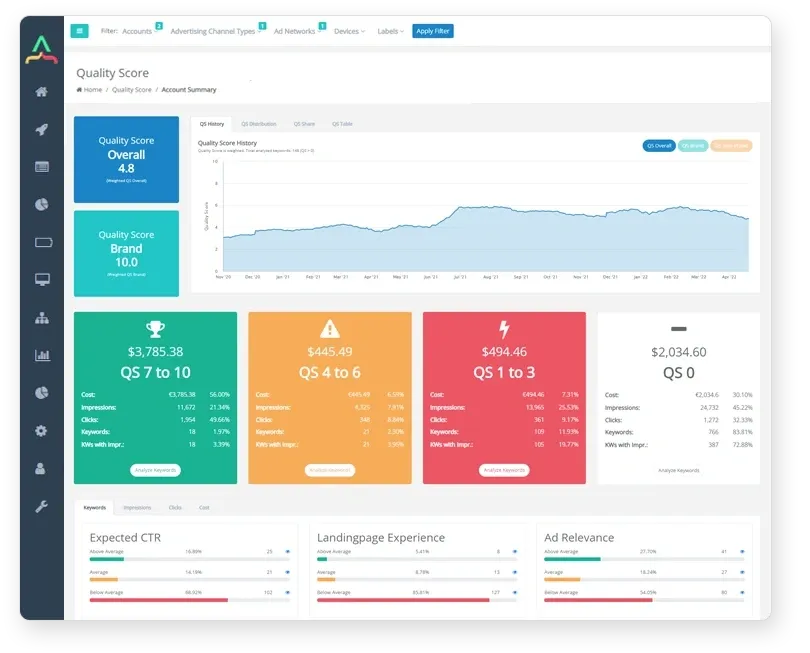Click the eye icon for Expected CTR Below Average
Viewport: 810px width, 653px height.
[288, 593]
